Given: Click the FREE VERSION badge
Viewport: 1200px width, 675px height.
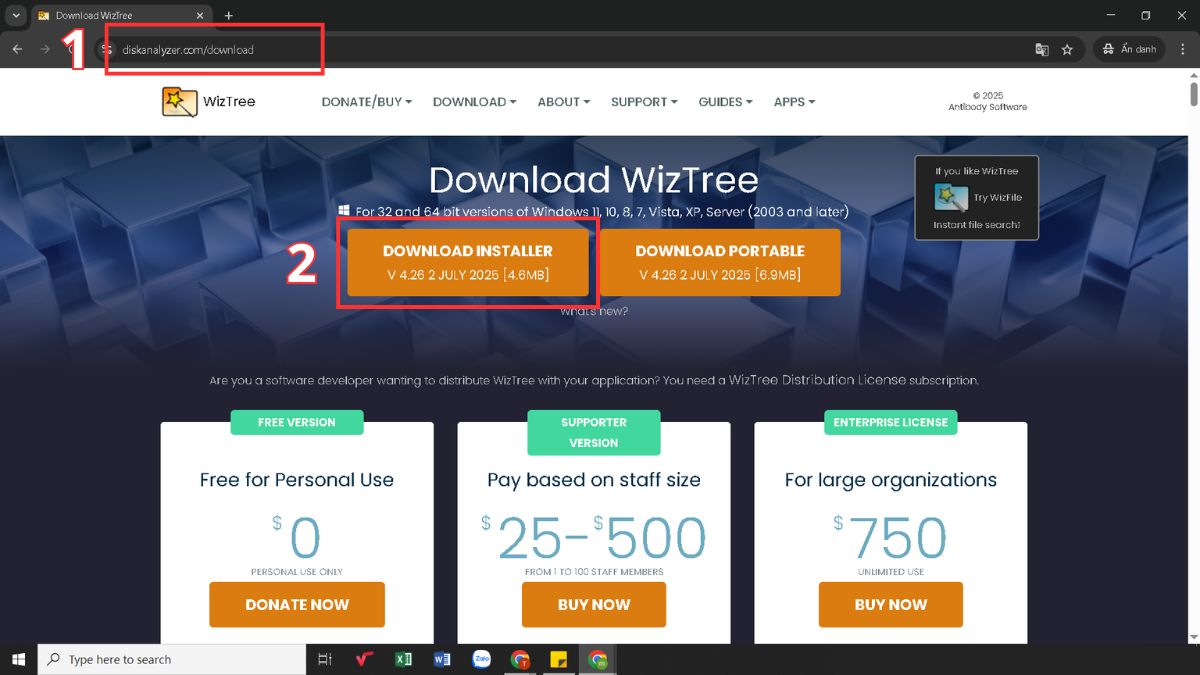Looking at the screenshot, I should 297,422.
